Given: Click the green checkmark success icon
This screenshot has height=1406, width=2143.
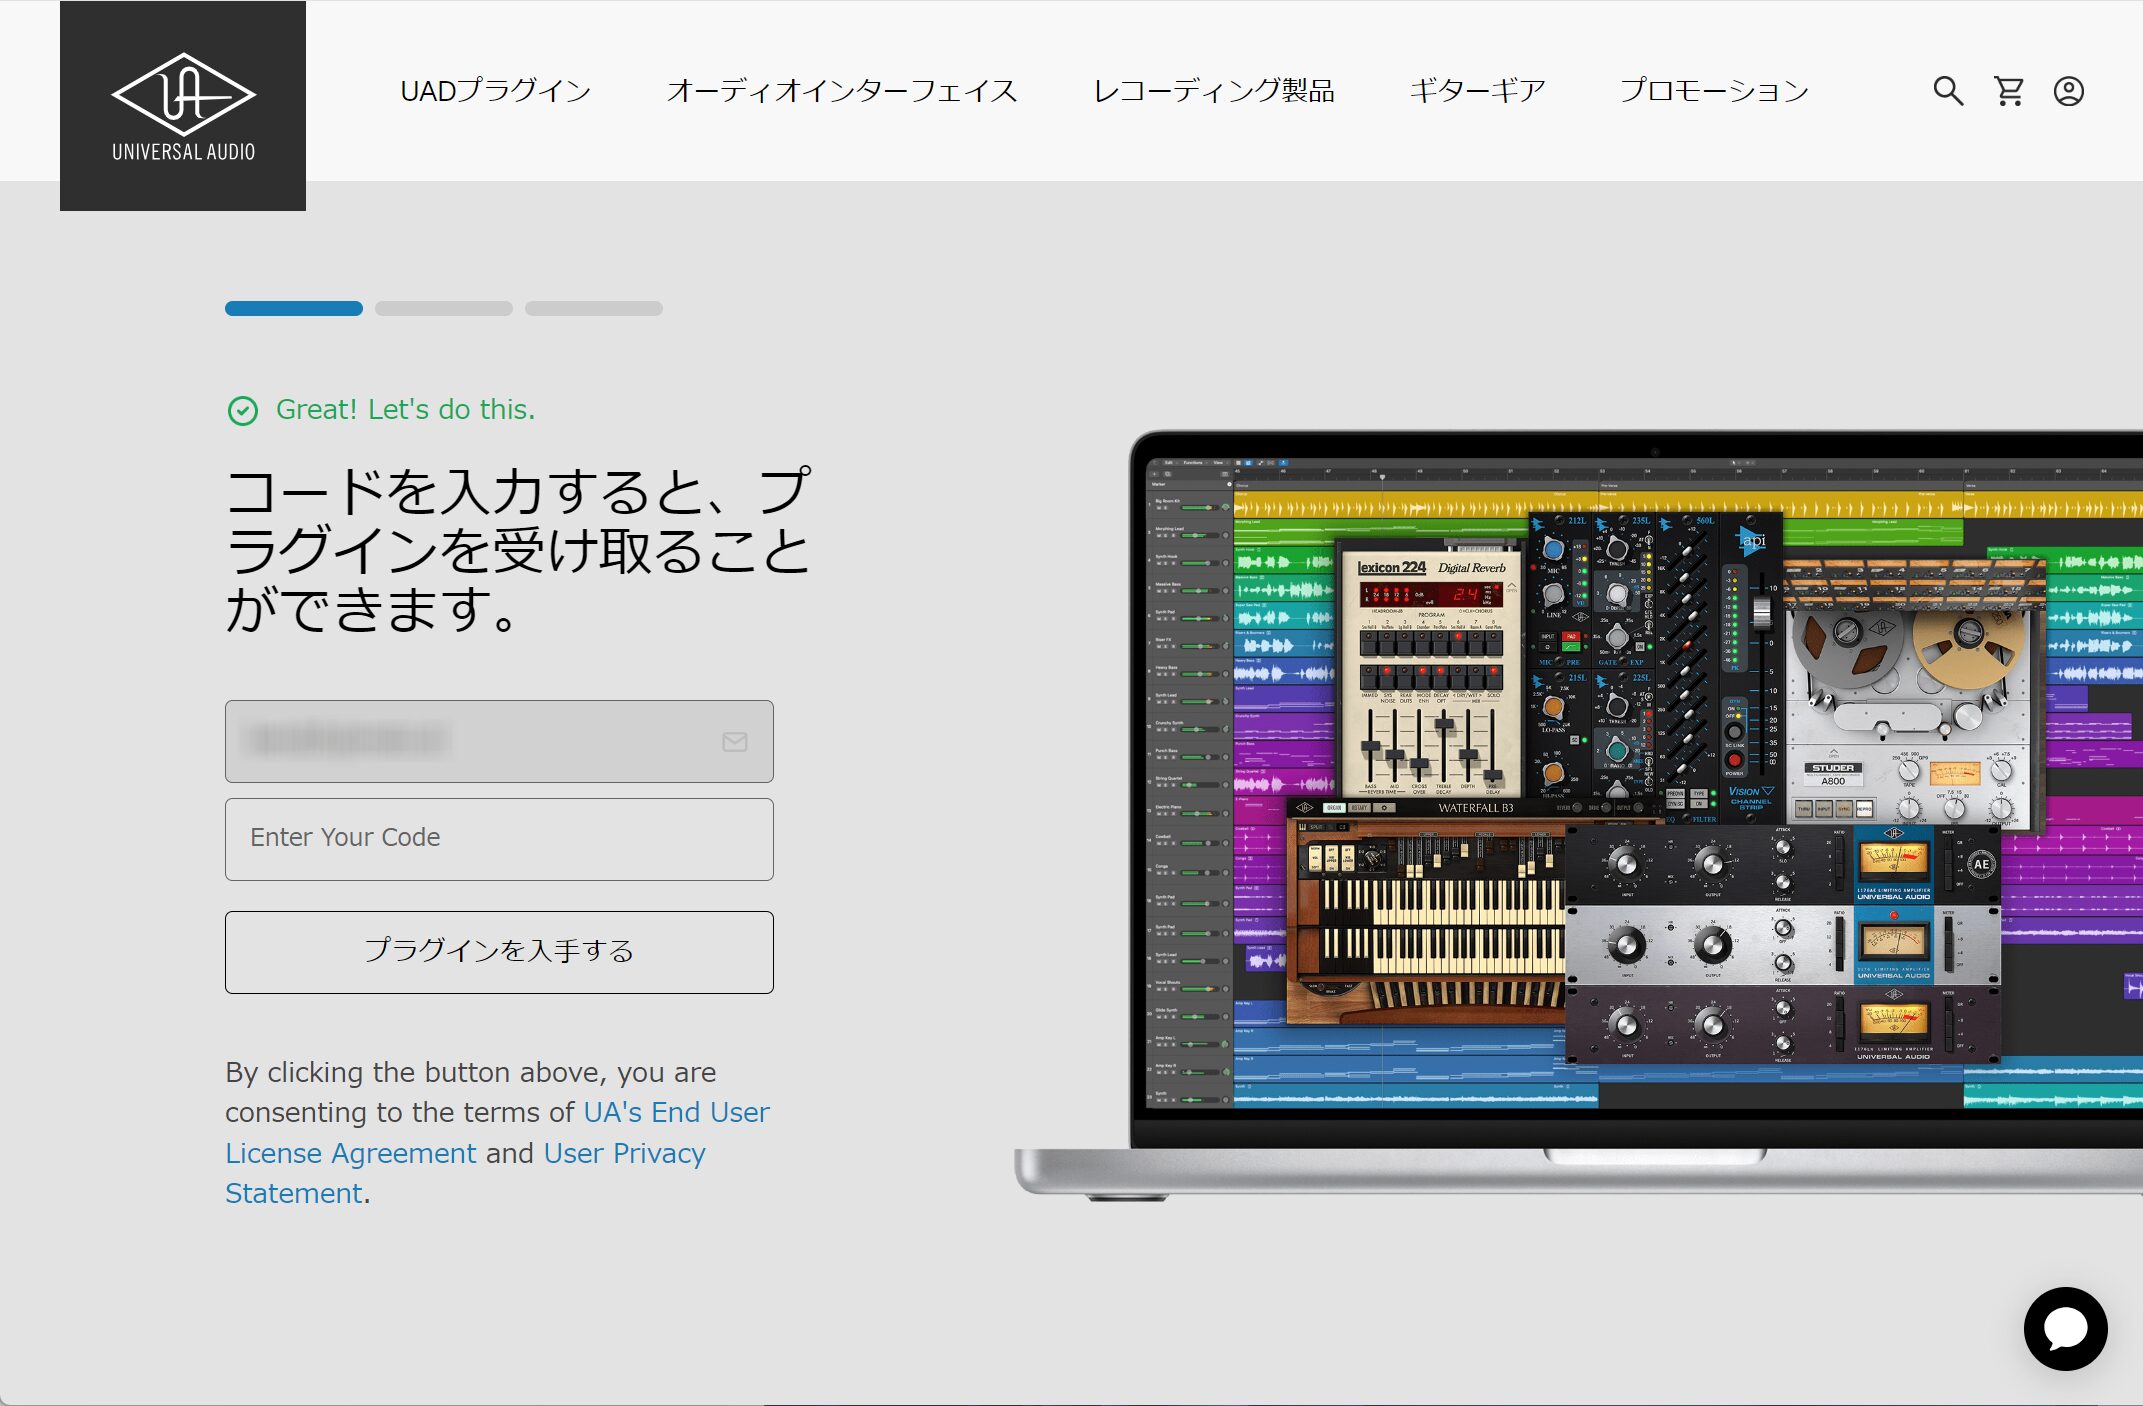Looking at the screenshot, I should pos(243,410).
